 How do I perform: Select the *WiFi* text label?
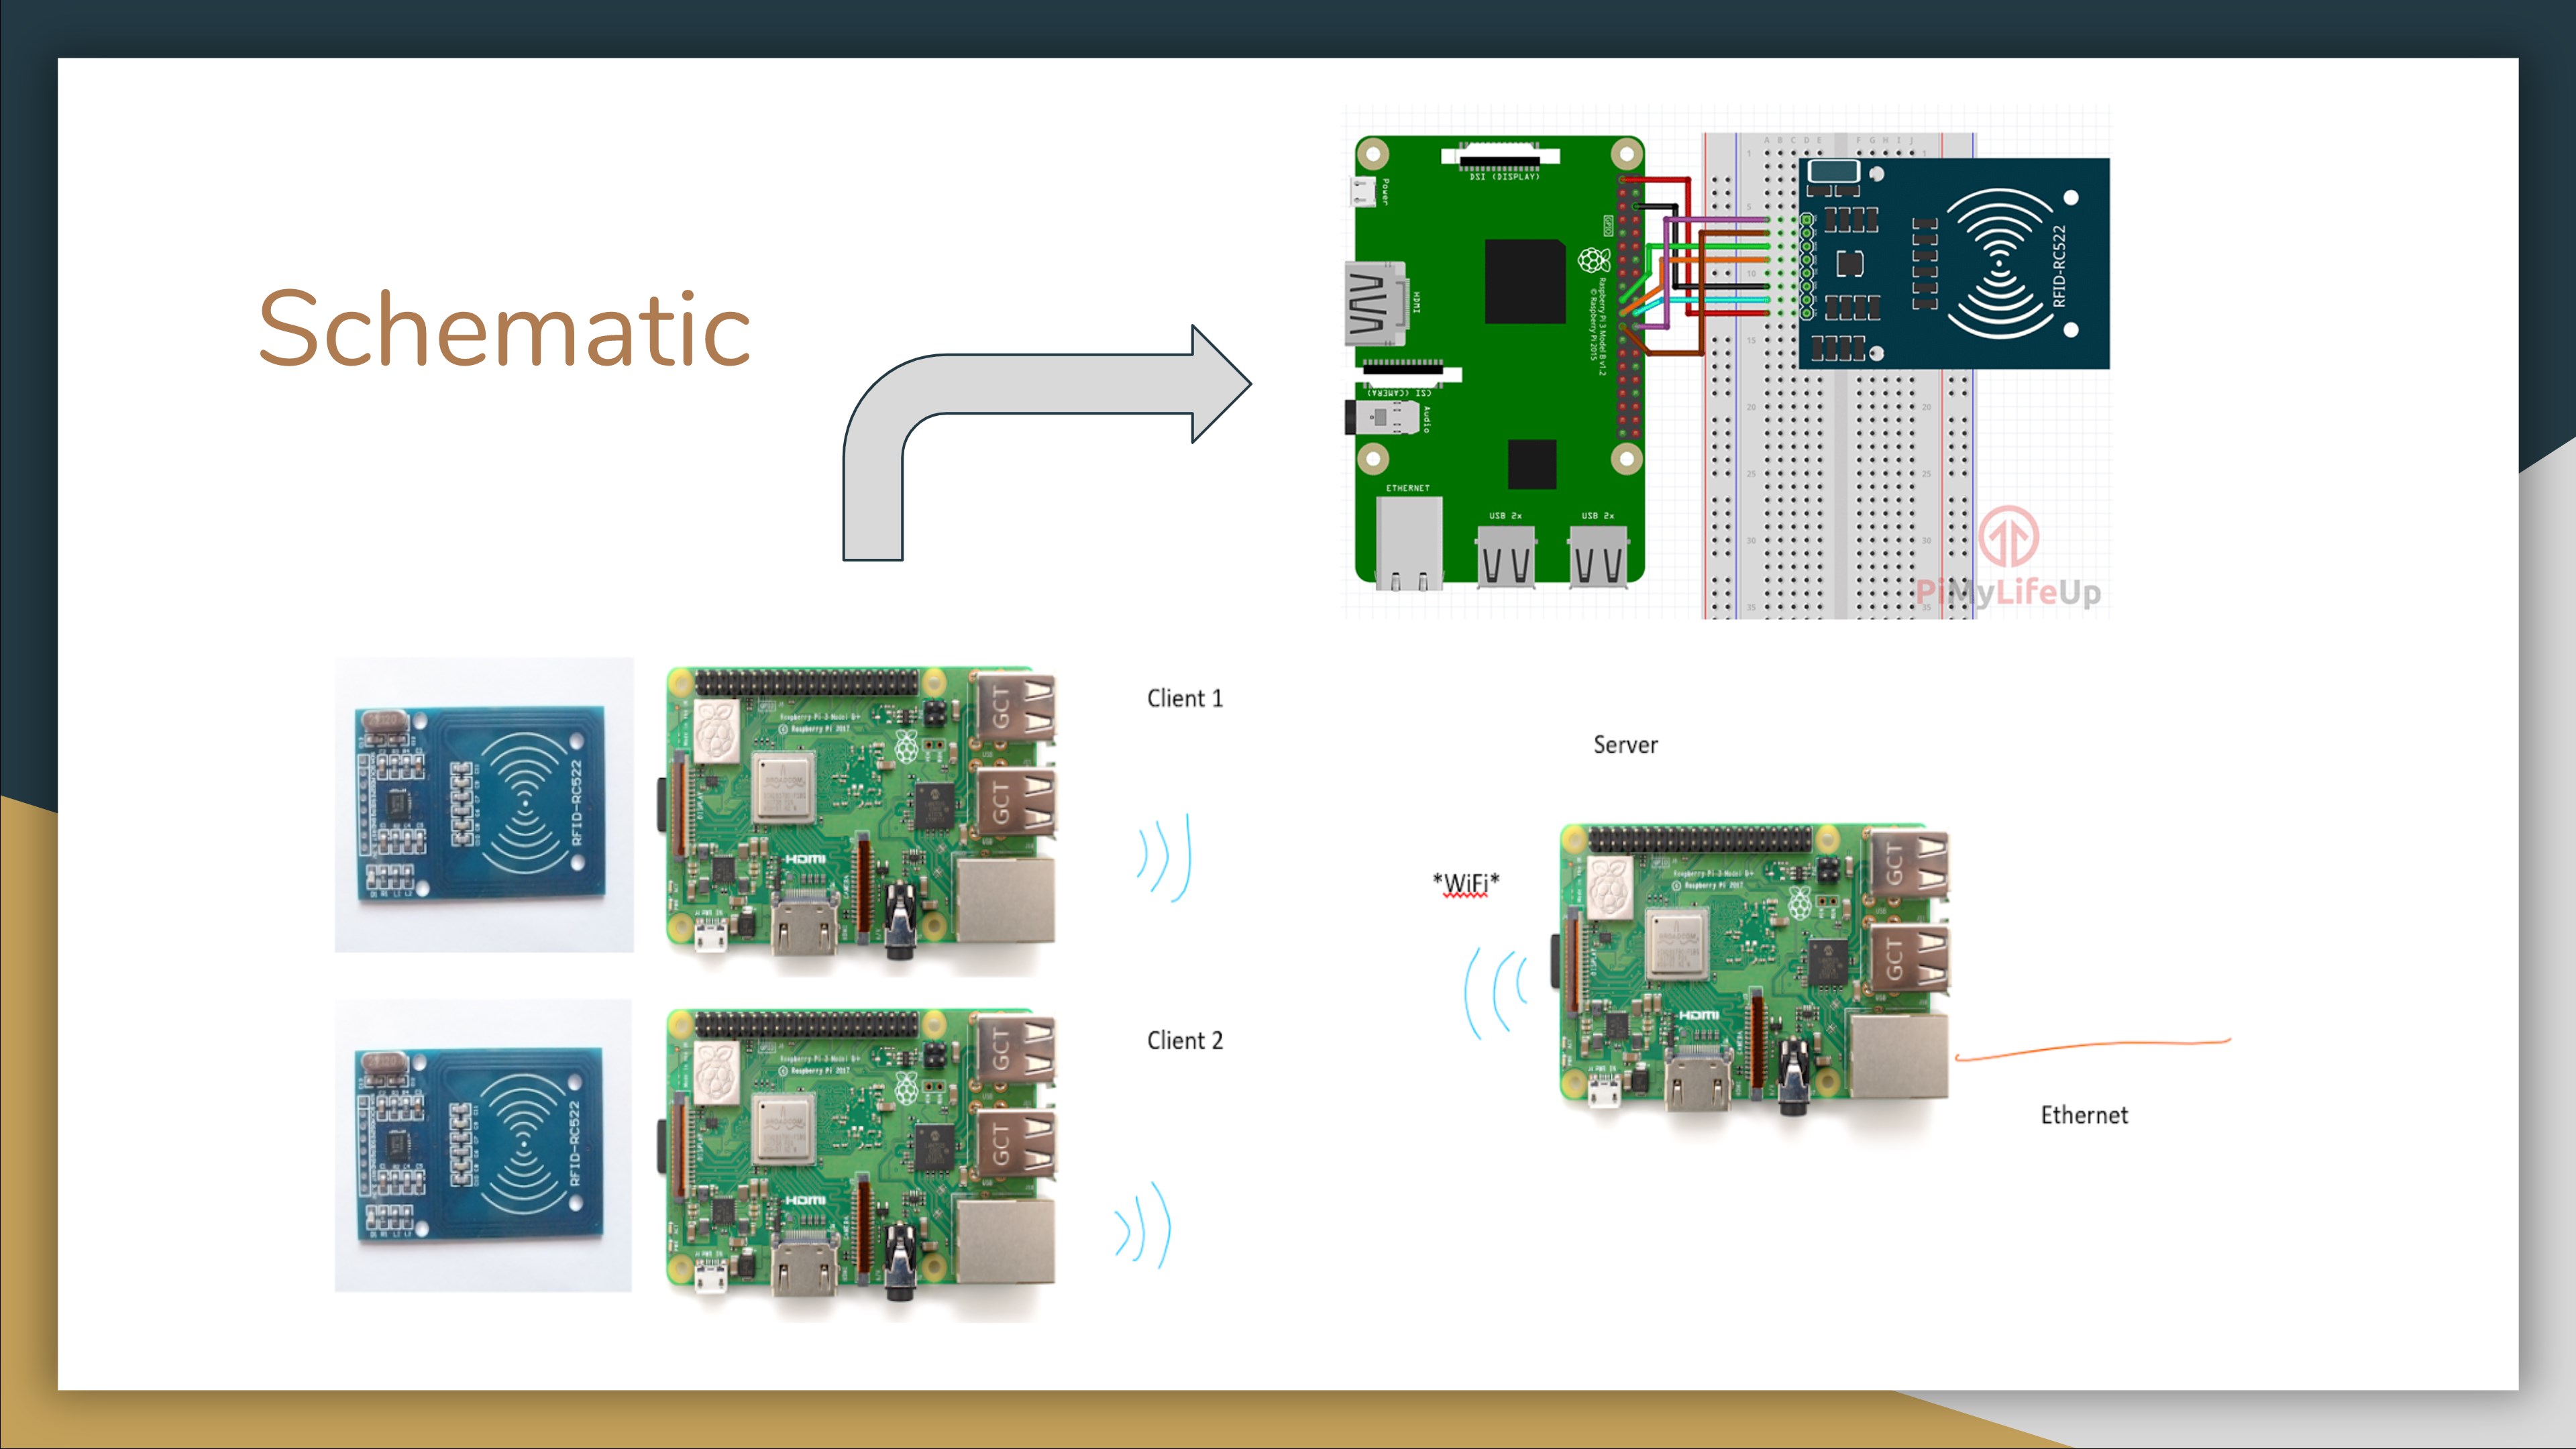[1465, 882]
